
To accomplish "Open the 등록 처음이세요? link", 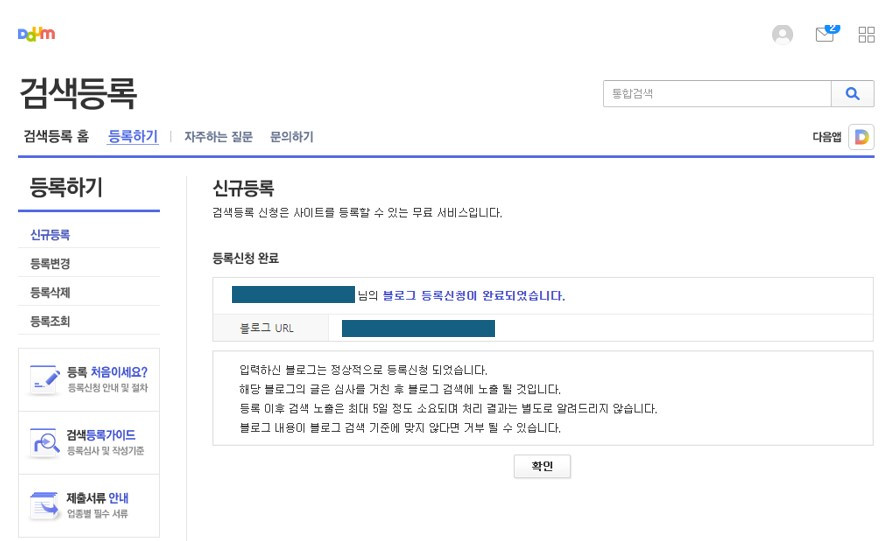I will click(107, 372).
